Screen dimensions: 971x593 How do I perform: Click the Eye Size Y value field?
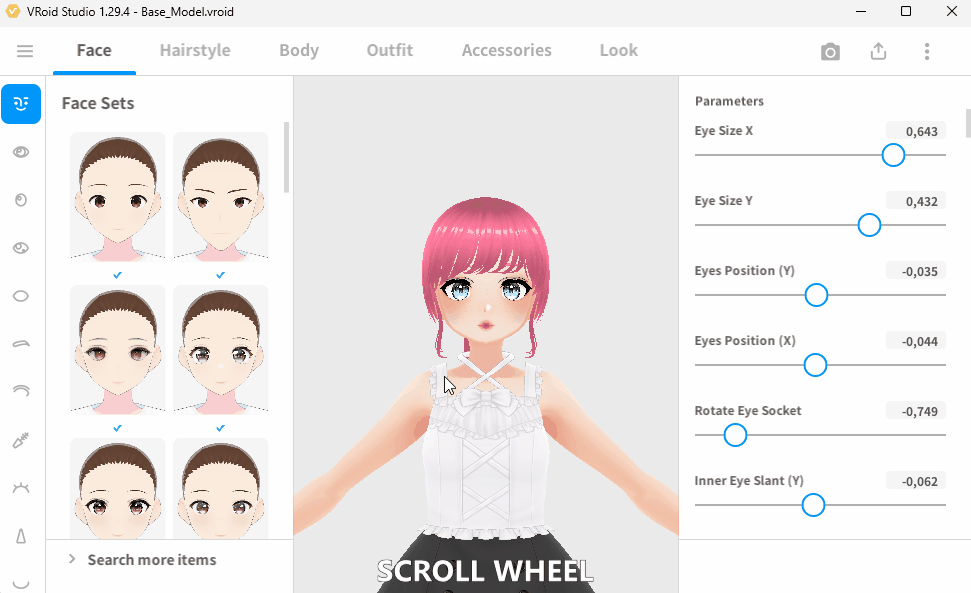point(915,201)
